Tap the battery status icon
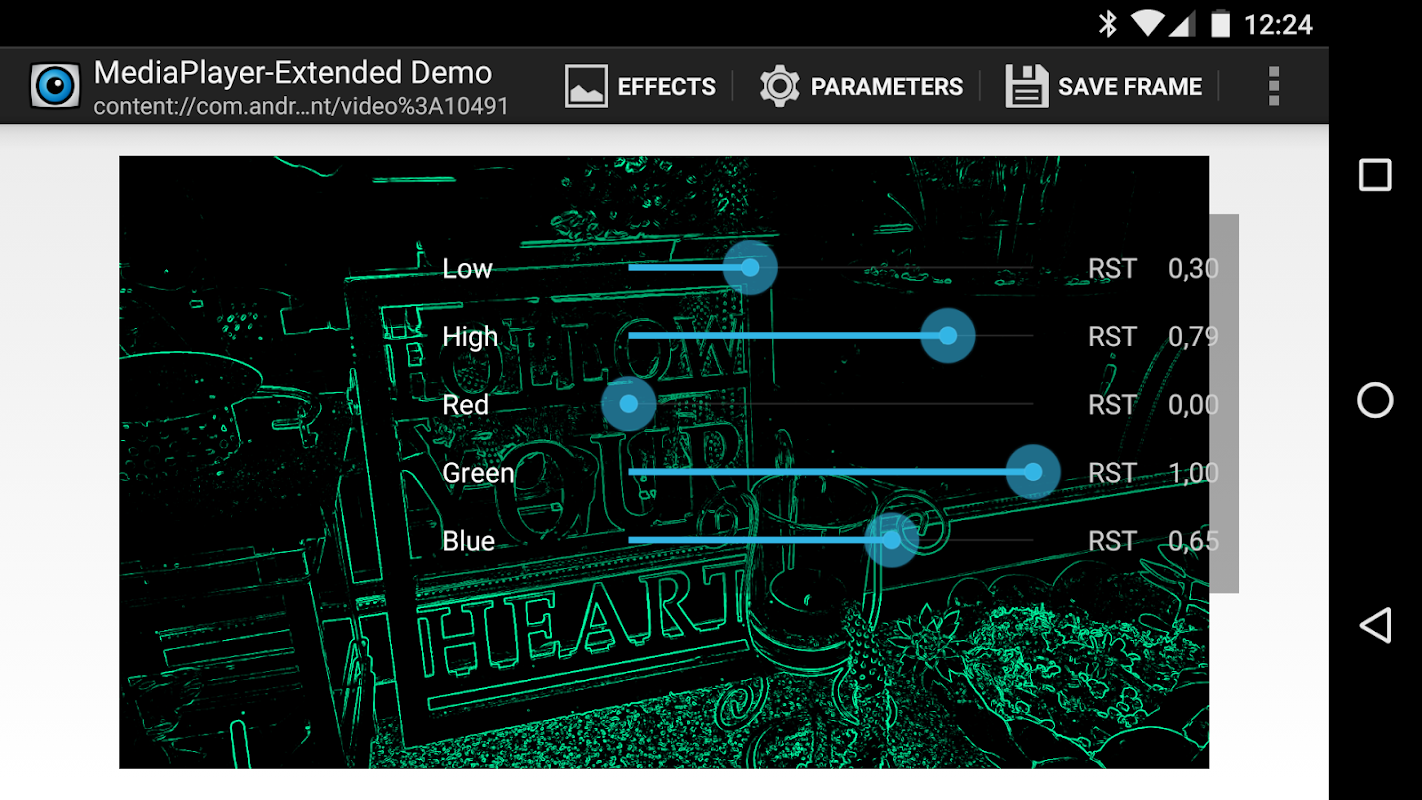Image resolution: width=1422 pixels, height=800 pixels. pyautogui.click(x=1220, y=24)
